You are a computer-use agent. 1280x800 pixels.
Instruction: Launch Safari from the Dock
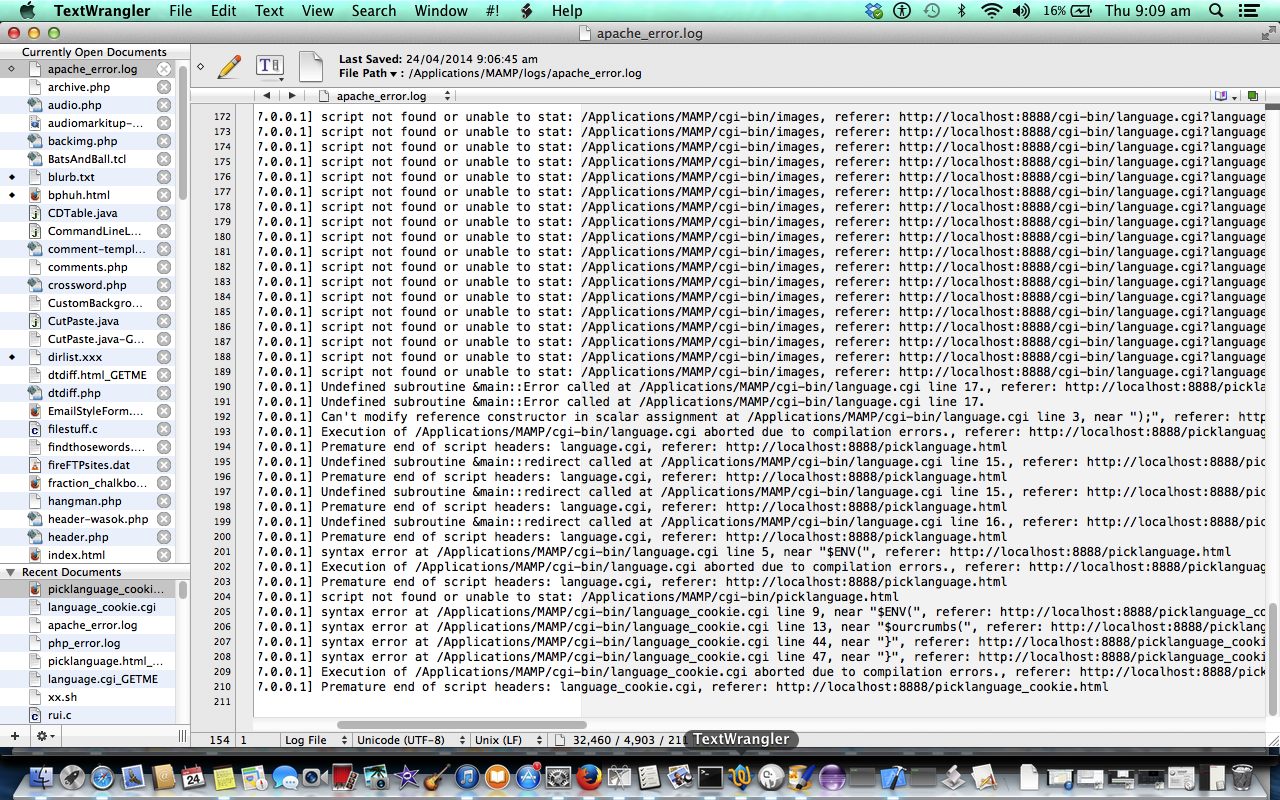coord(103,777)
